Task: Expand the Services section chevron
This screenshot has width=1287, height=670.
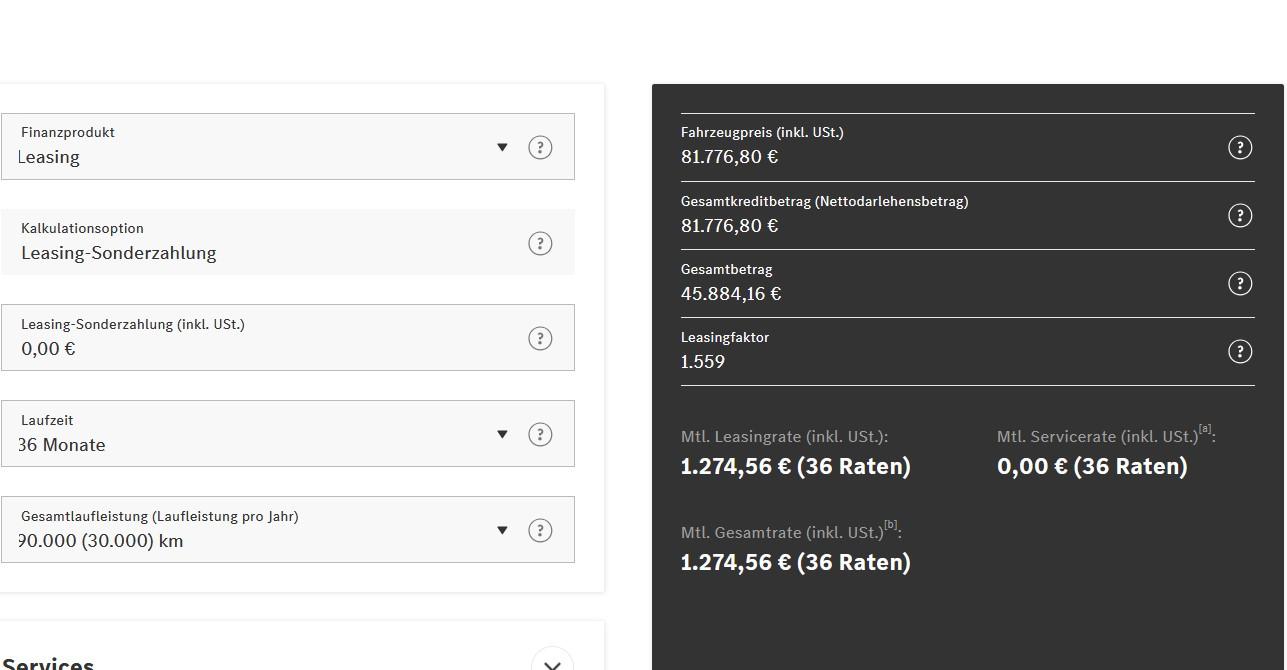Action: pyautogui.click(x=552, y=662)
